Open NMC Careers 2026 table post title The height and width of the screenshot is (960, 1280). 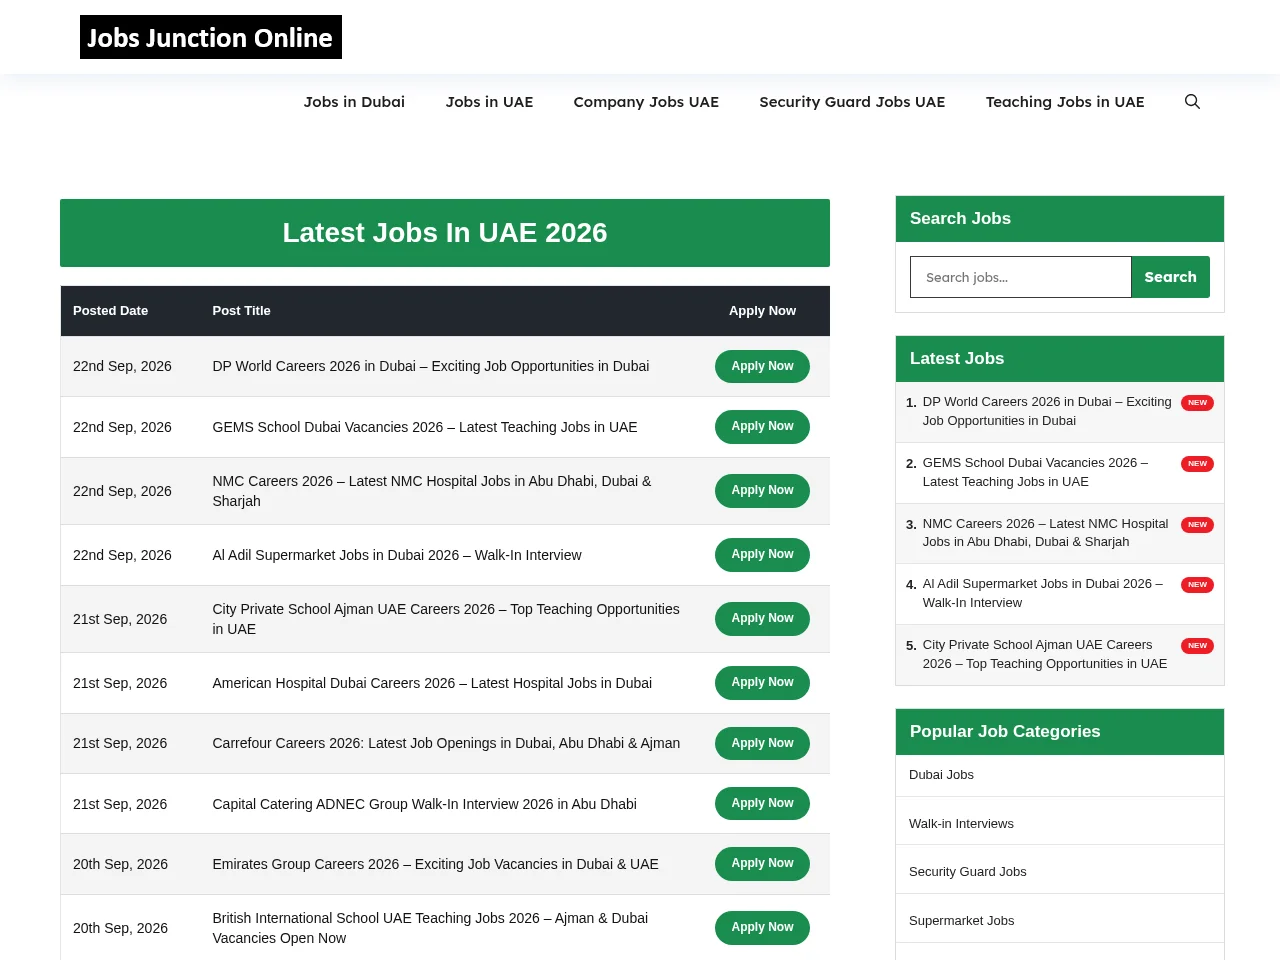click(432, 491)
